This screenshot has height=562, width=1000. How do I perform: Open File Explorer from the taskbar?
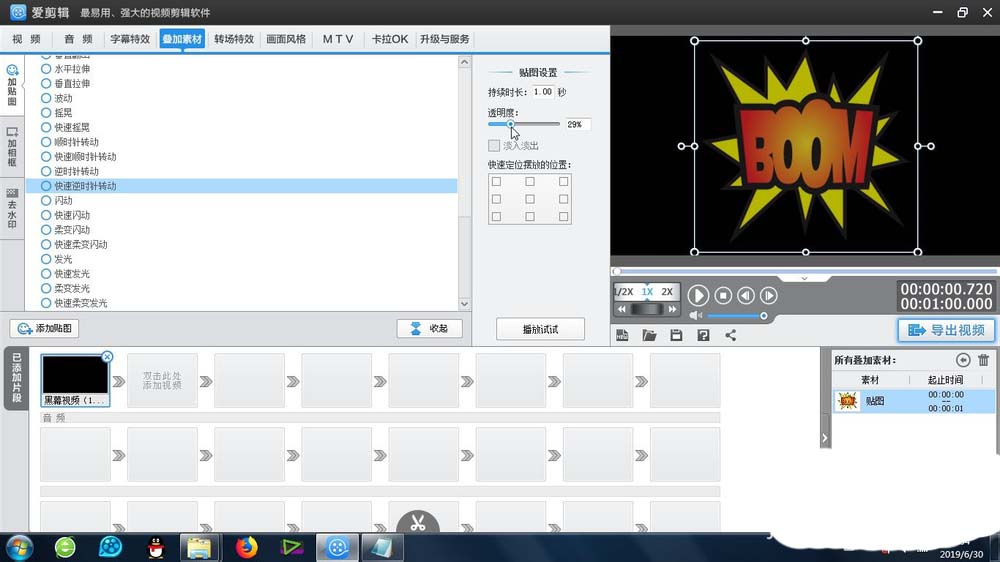tap(199, 547)
